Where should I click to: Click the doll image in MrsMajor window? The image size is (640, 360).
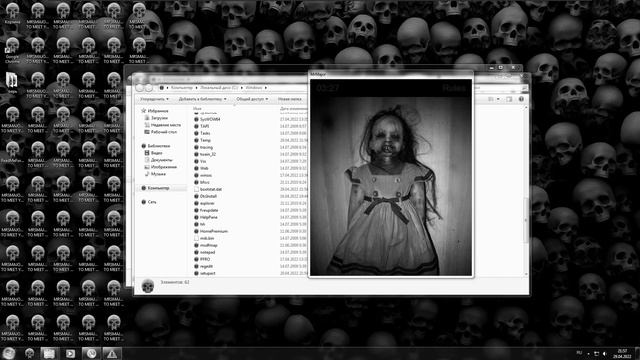coord(391,186)
